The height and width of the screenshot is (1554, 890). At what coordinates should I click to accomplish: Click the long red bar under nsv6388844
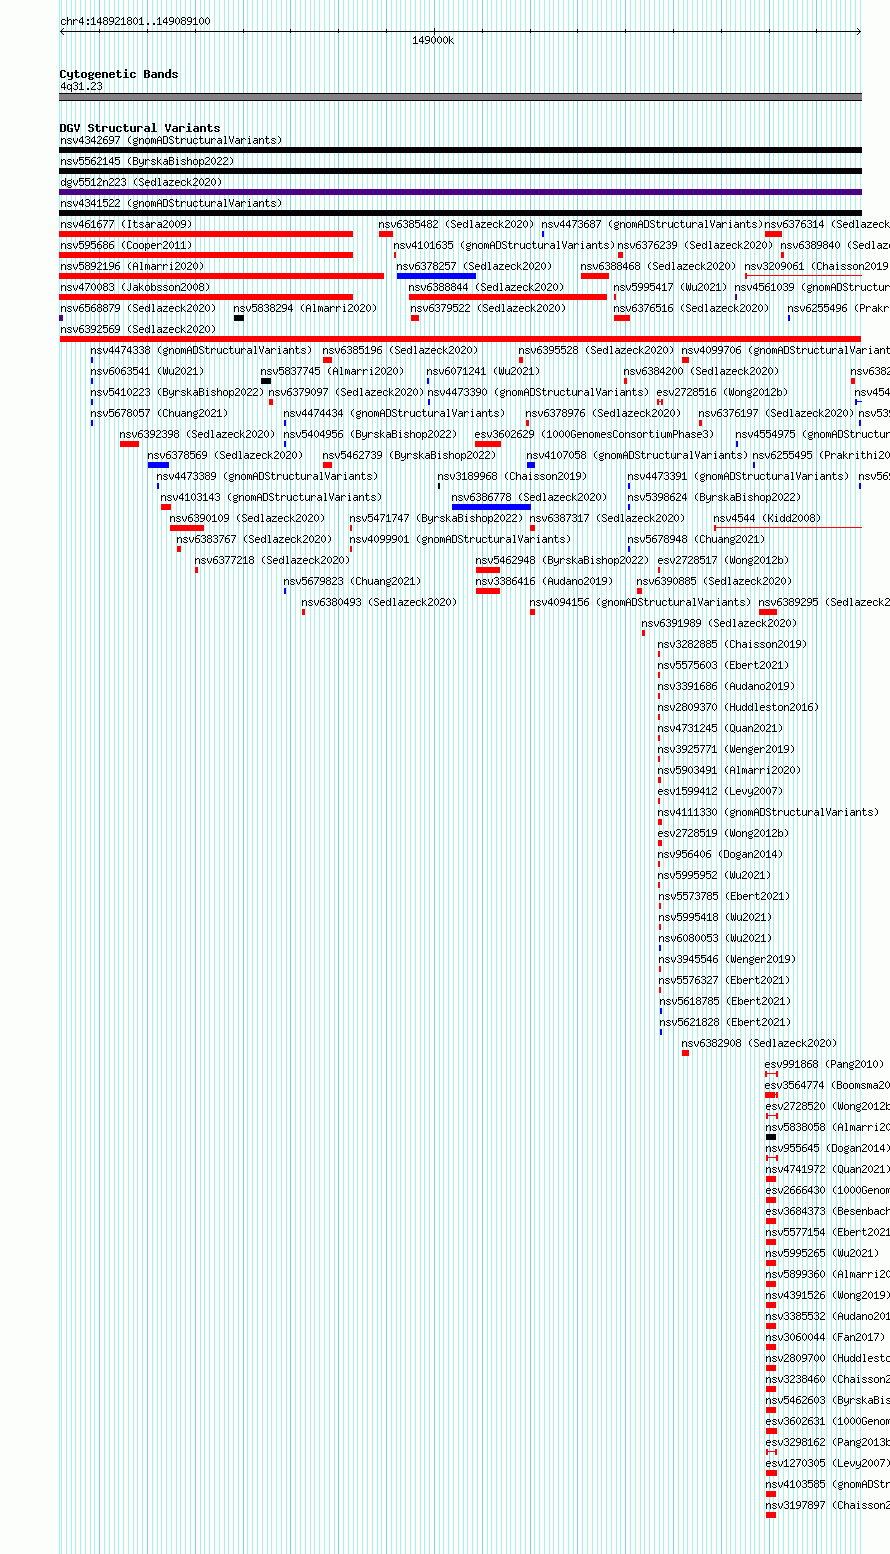click(508, 297)
